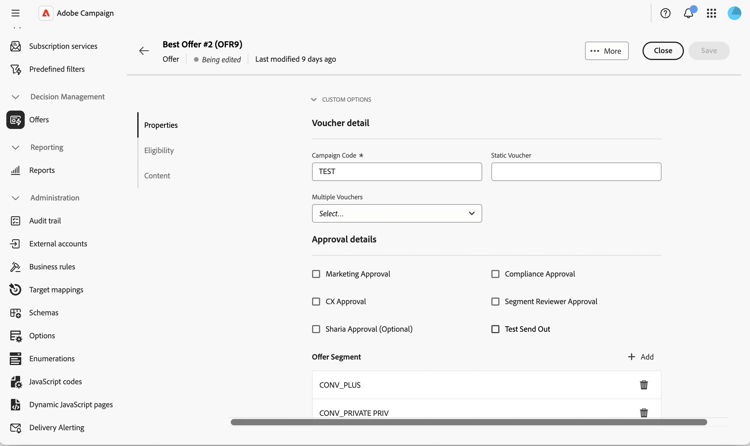The image size is (750, 446).
Task: Click the Dynamic JavaScript pages icon
Action: [16, 405]
